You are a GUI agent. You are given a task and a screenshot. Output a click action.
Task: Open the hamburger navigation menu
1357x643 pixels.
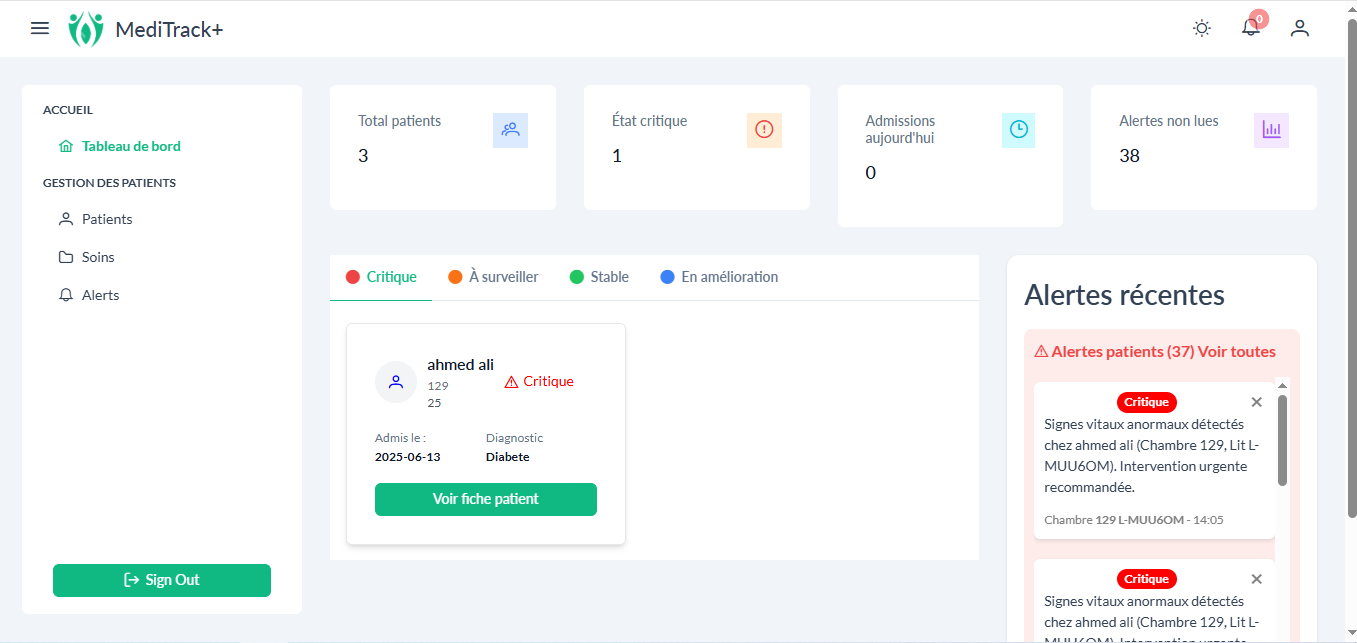[x=40, y=28]
